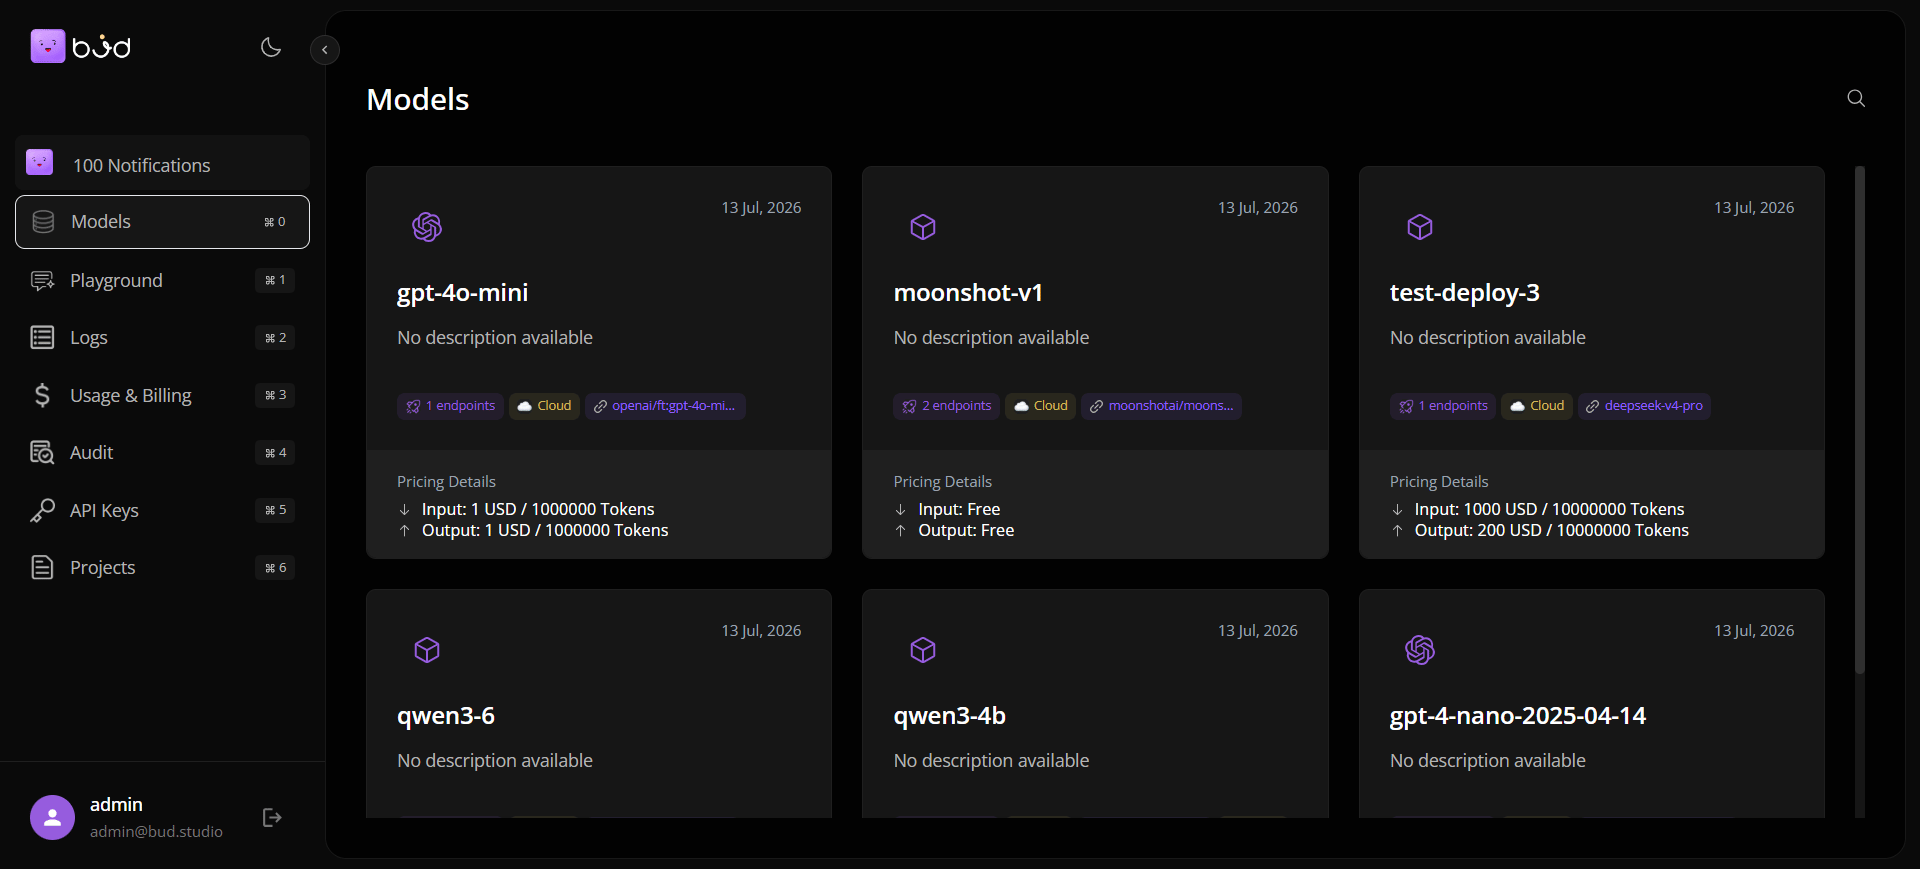The image size is (1920, 869).
Task: Click 'Output: 200 USD / 10000000 Tokens' text
Action: [x=1551, y=531]
